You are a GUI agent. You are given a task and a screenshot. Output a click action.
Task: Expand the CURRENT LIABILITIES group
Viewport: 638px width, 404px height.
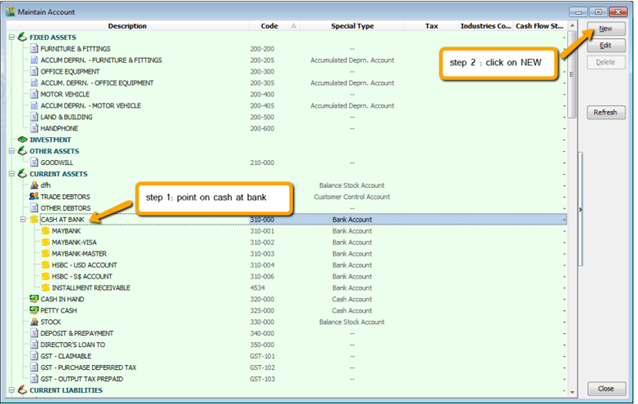click(x=11, y=390)
